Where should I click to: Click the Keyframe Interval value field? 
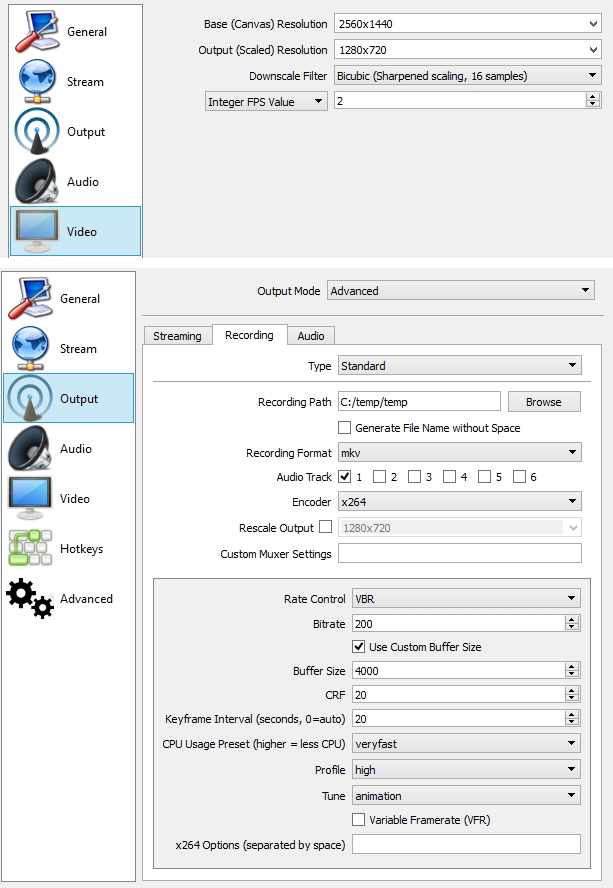(x=459, y=719)
